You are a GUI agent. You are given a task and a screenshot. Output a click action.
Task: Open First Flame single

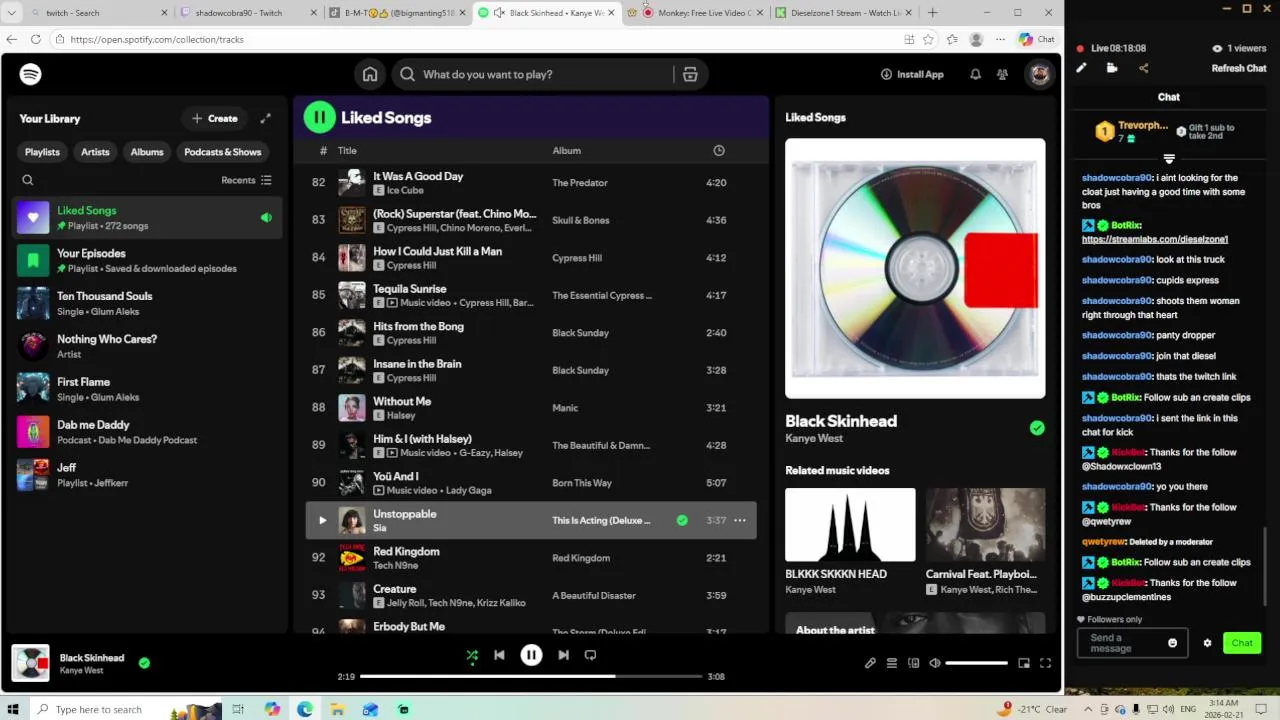click(x=148, y=389)
